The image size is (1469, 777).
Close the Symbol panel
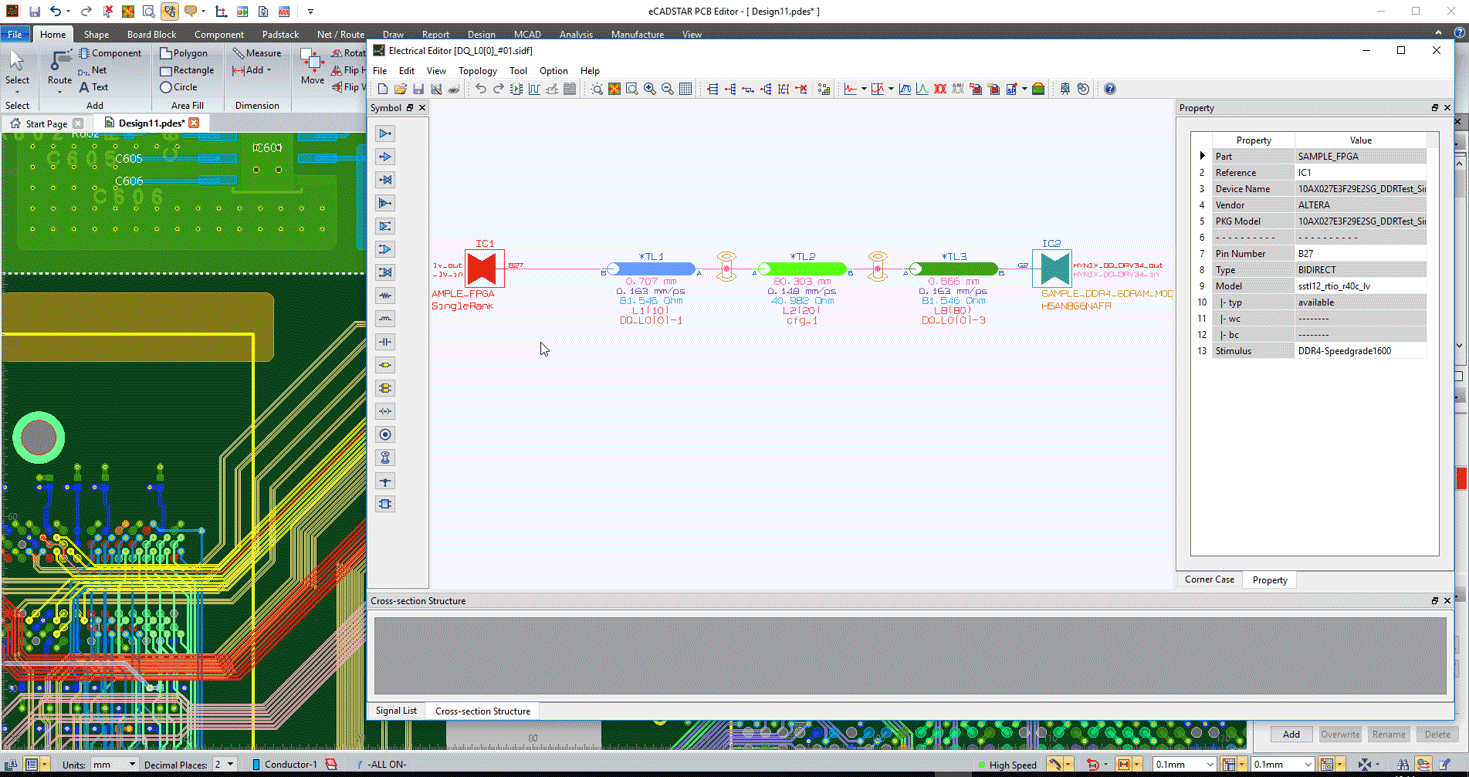pyautogui.click(x=422, y=108)
